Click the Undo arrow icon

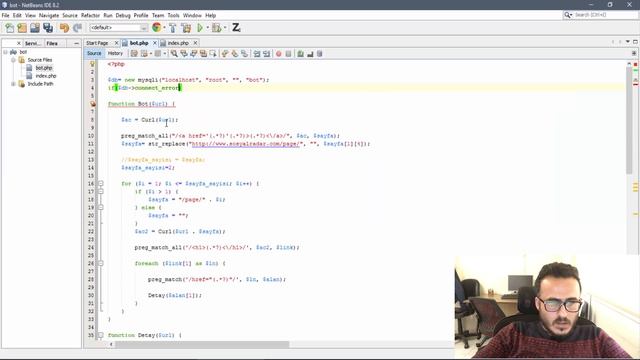click(x=64, y=28)
